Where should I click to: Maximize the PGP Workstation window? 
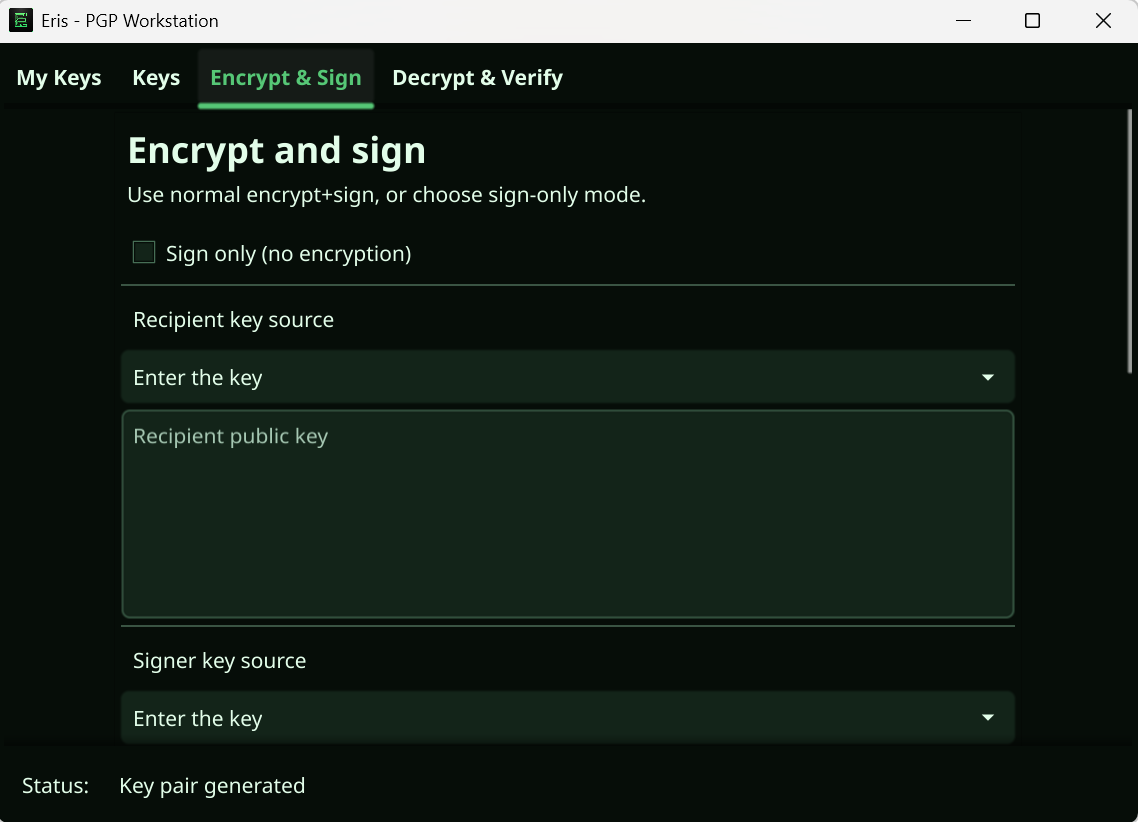click(1032, 20)
